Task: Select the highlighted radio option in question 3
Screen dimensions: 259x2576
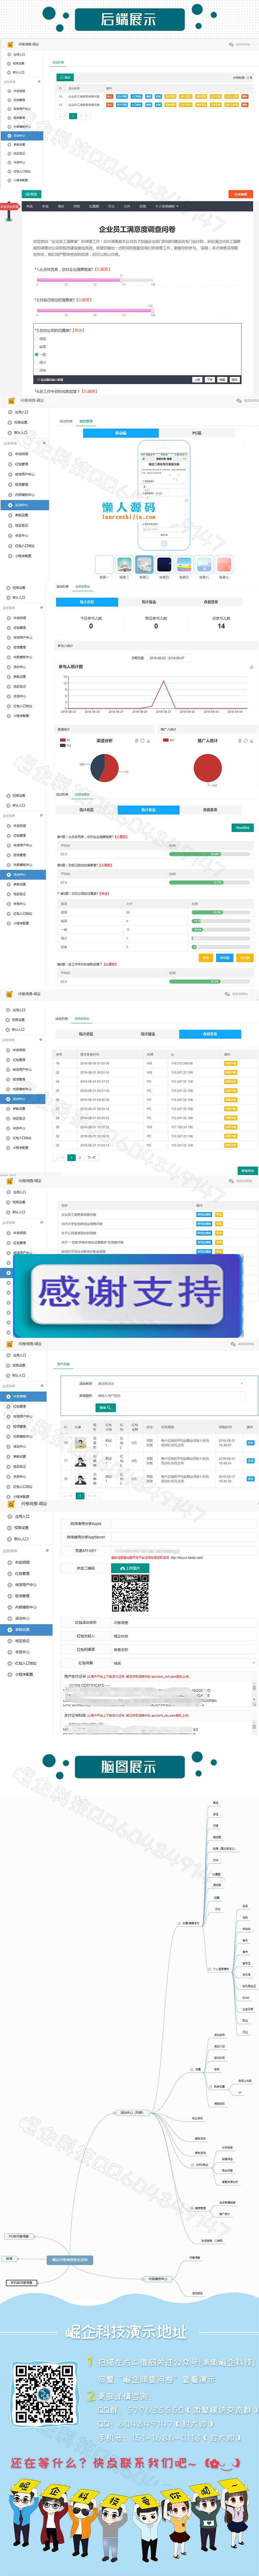Action: coord(37,354)
